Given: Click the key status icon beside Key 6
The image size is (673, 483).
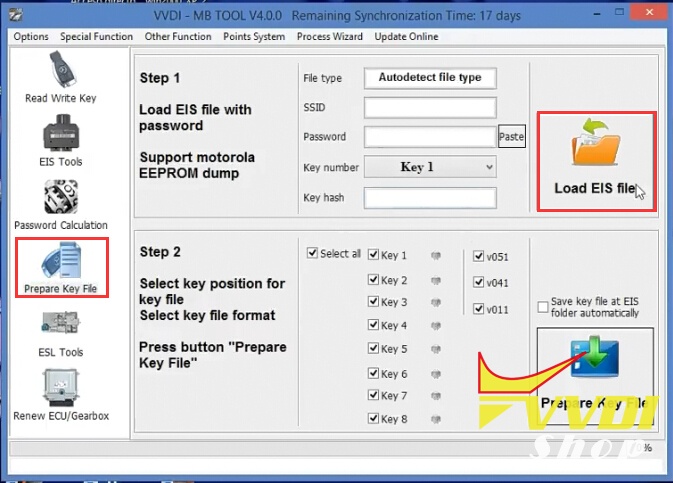Looking at the screenshot, I should pos(436,374).
